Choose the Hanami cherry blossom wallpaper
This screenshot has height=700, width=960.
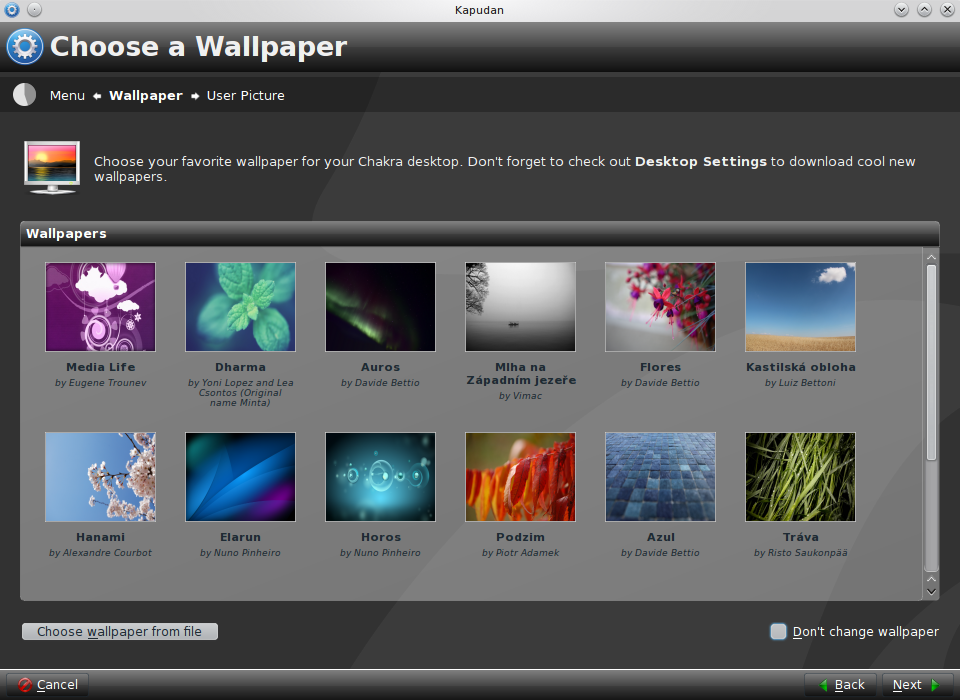point(100,477)
